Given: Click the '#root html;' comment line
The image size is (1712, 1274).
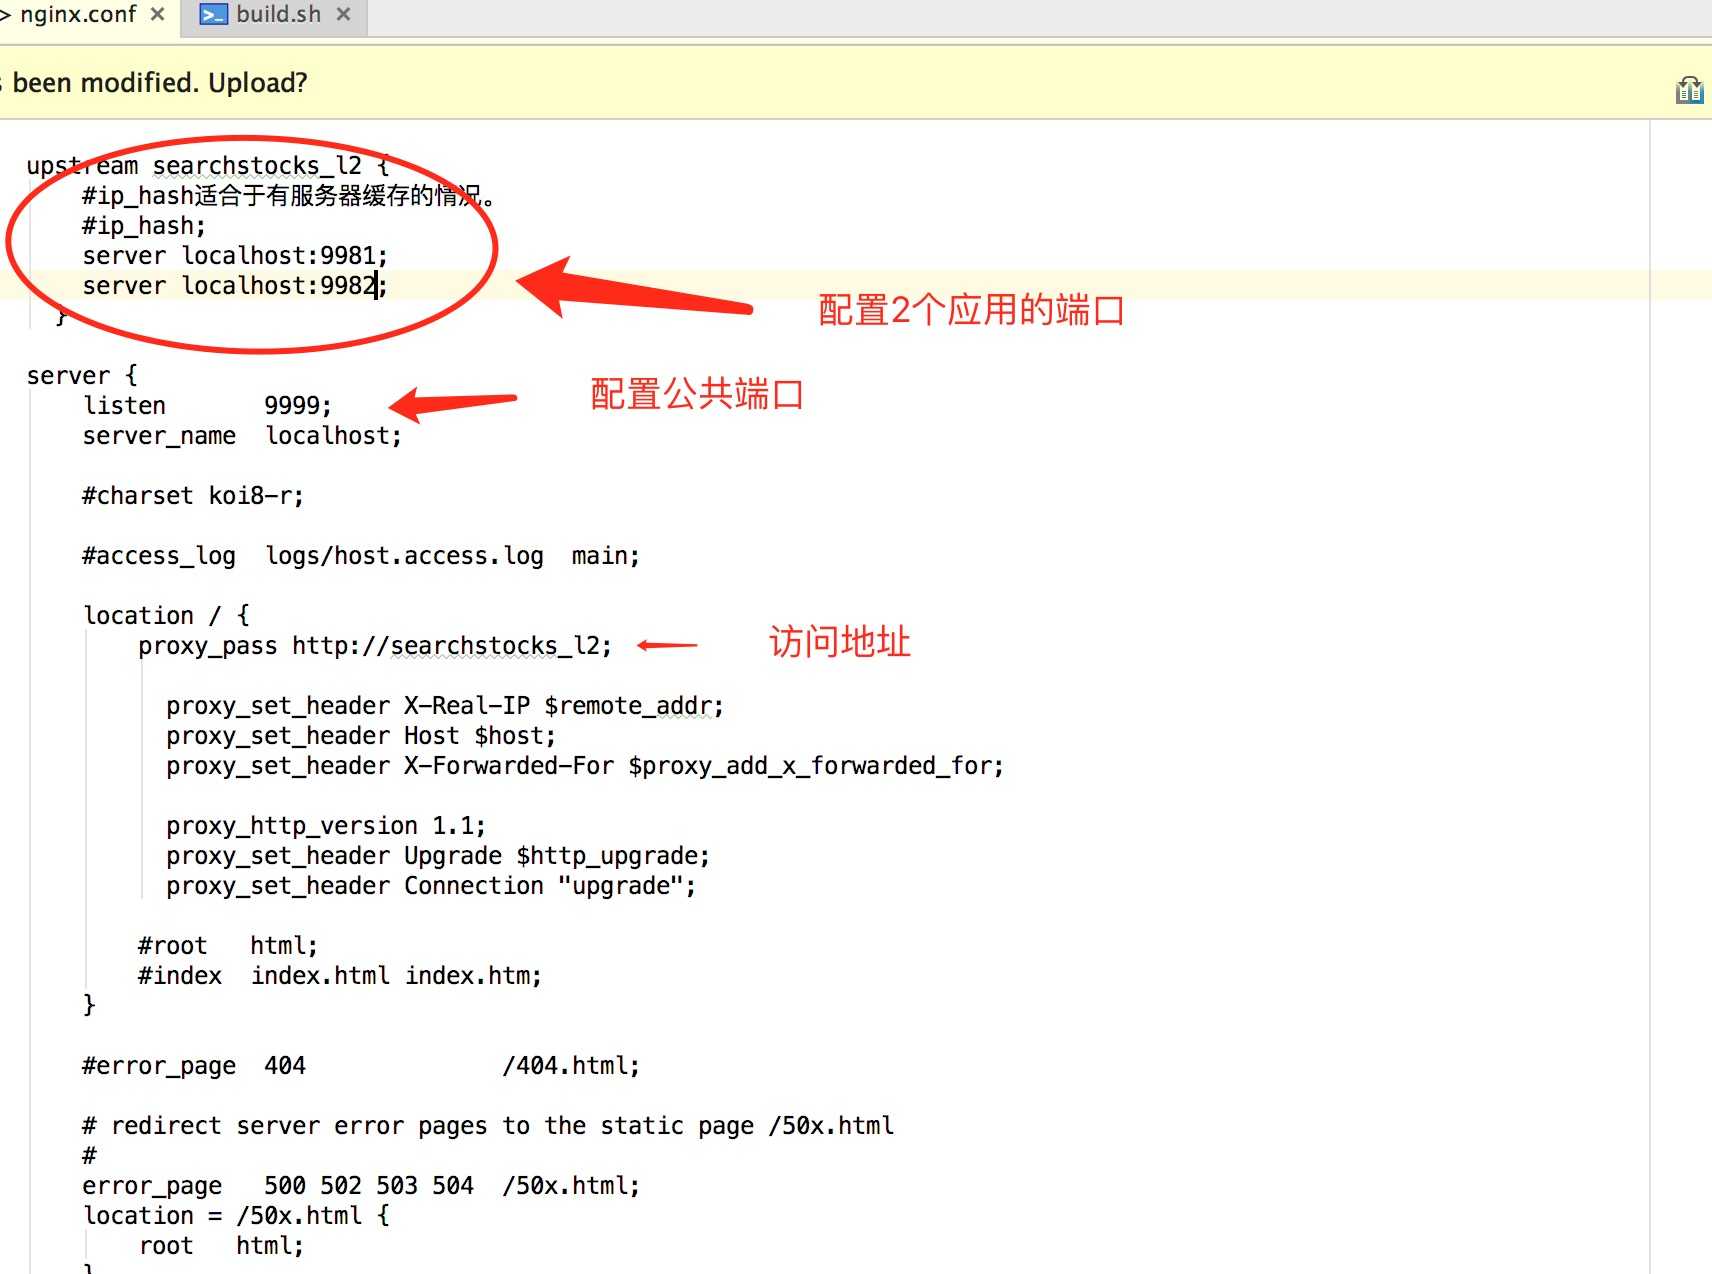Looking at the screenshot, I should click(228, 946).
